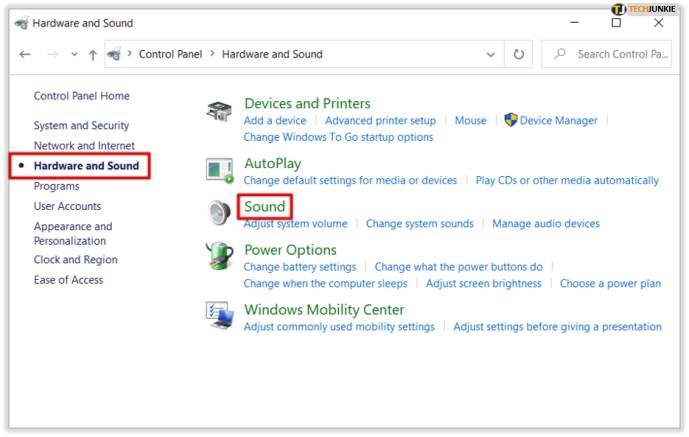The height and width of the screenshot is (437, 689).
Task: Click Change Windows To Go startup options
Action: click(x=338, y=137)
